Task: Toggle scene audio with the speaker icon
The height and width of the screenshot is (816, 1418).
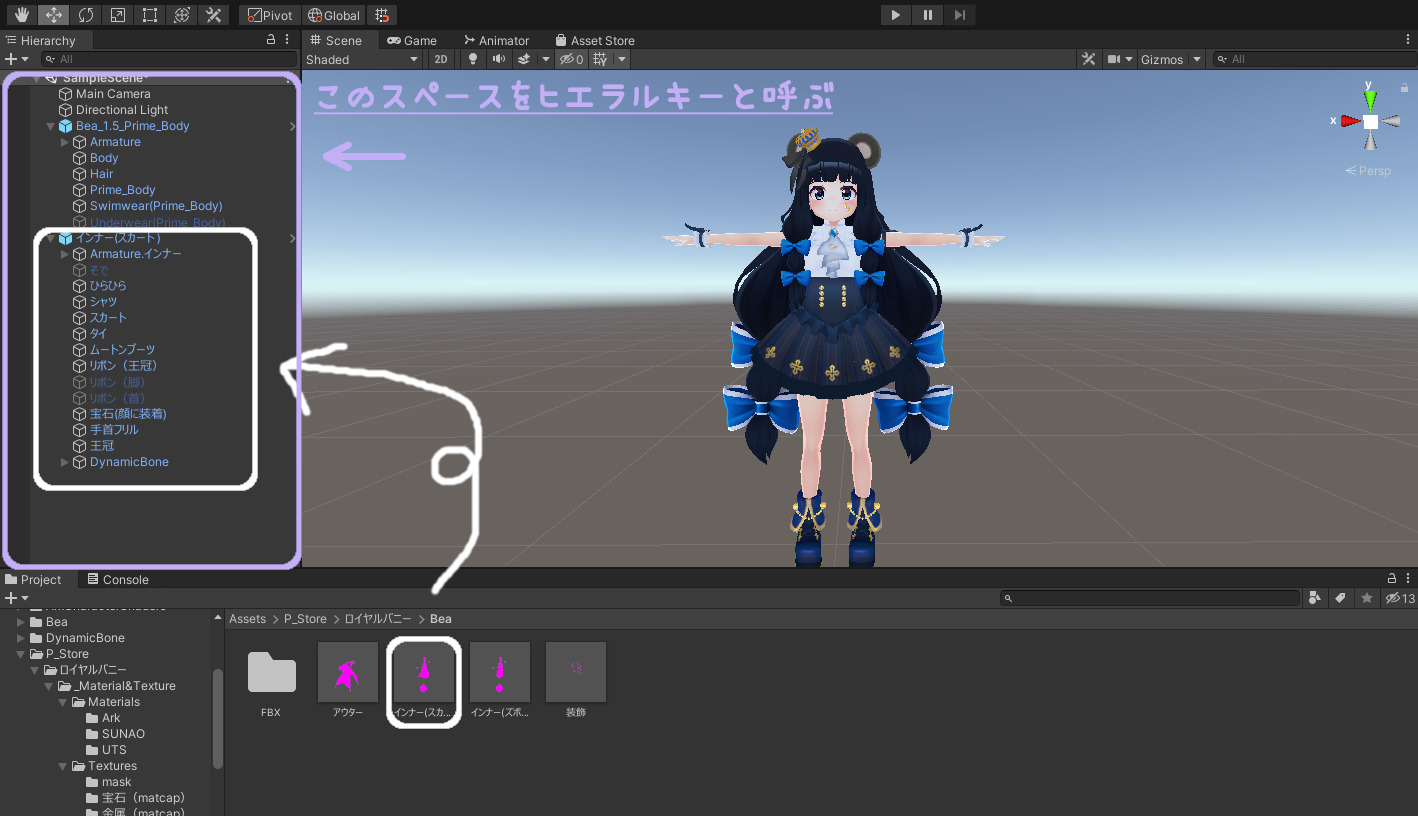Action: point(498,59)
